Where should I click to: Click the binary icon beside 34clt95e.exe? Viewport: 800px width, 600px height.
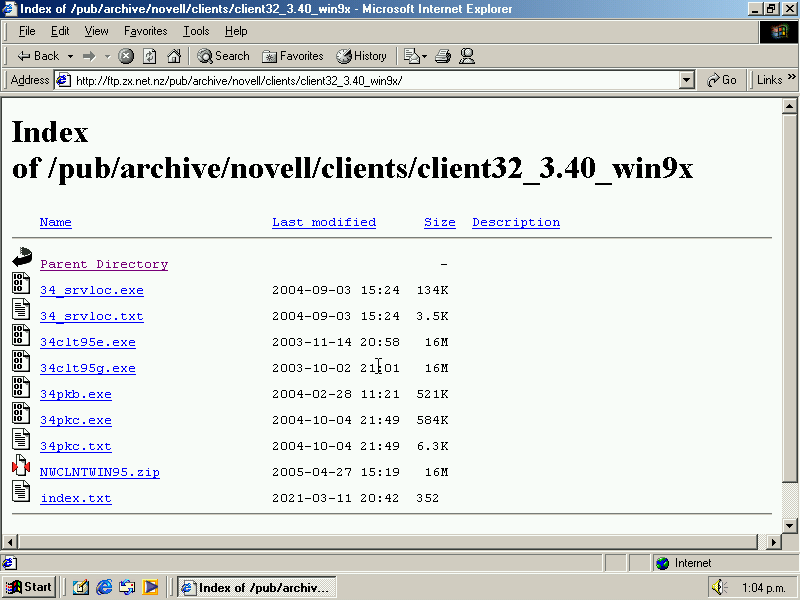(x=21, y=335)
